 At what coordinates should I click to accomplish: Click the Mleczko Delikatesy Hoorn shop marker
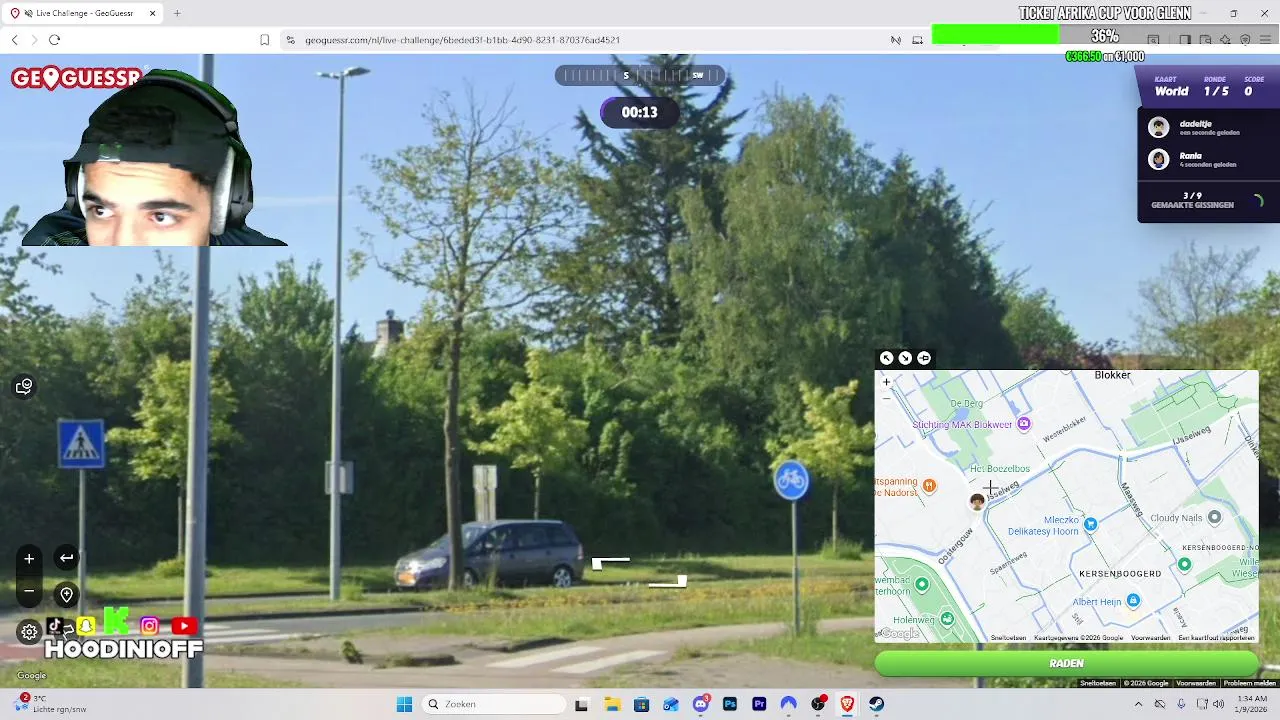click(x=1090, y=524)
